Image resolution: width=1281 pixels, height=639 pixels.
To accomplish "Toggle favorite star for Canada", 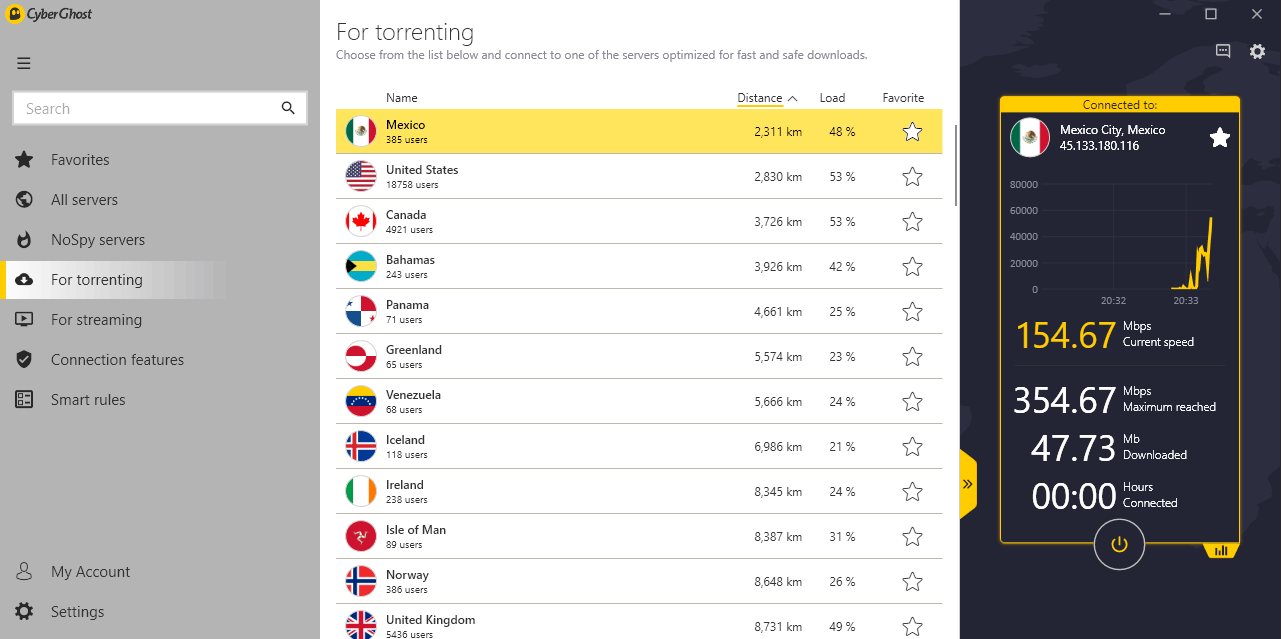I will click(912, 222).
